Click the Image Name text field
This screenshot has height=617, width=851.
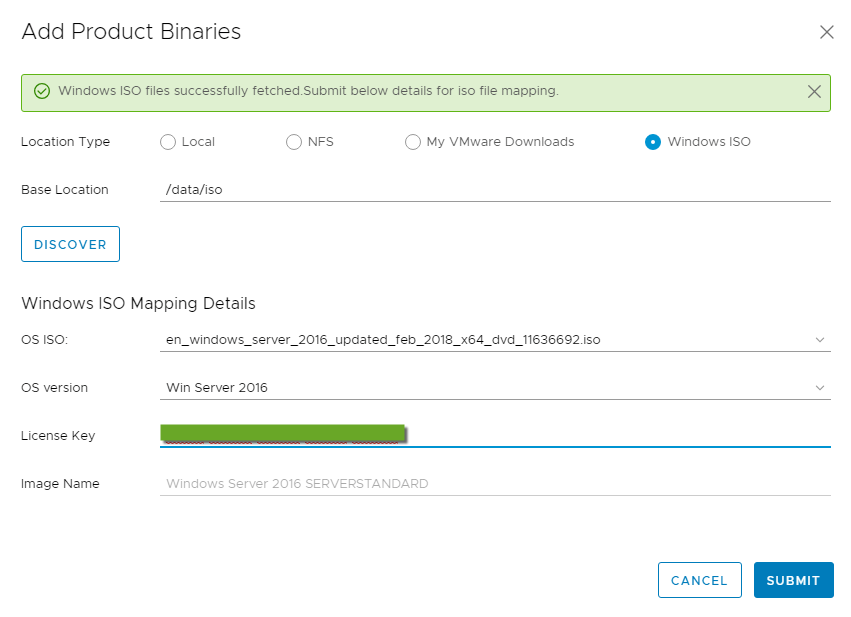pyautogui.click(x=494, y=484)
